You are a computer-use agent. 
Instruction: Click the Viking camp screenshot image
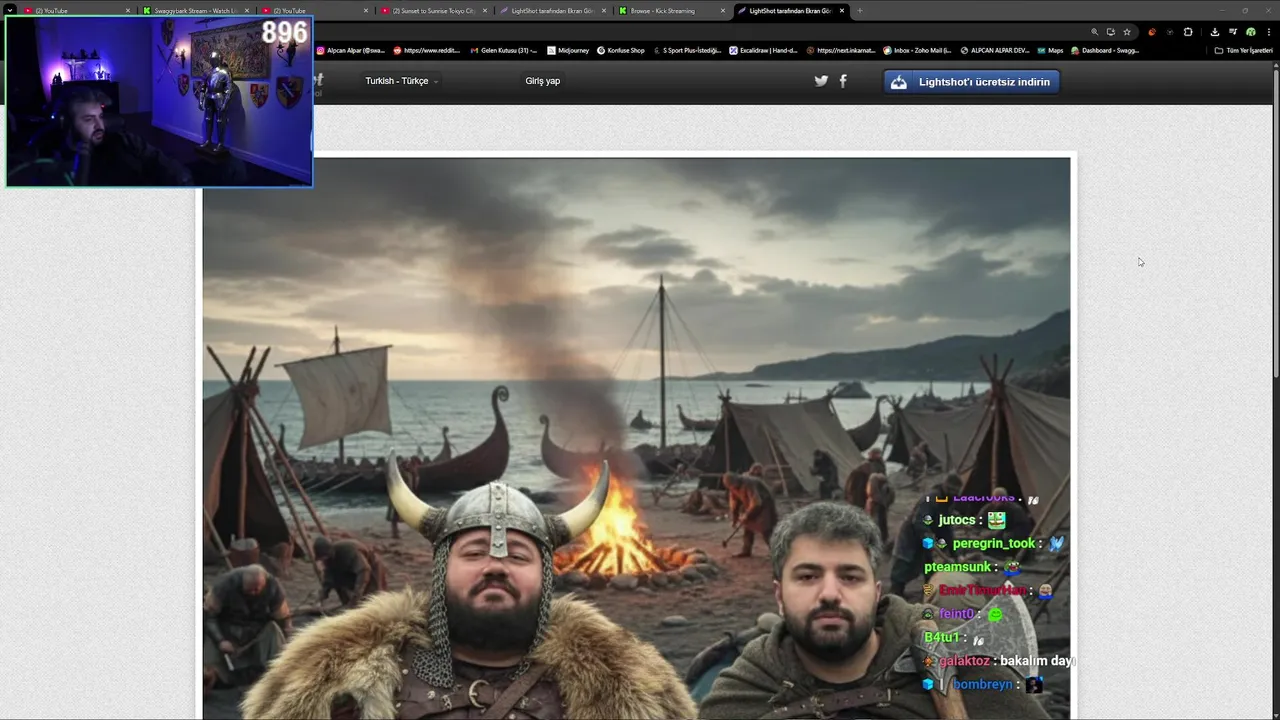coord(636,438)
